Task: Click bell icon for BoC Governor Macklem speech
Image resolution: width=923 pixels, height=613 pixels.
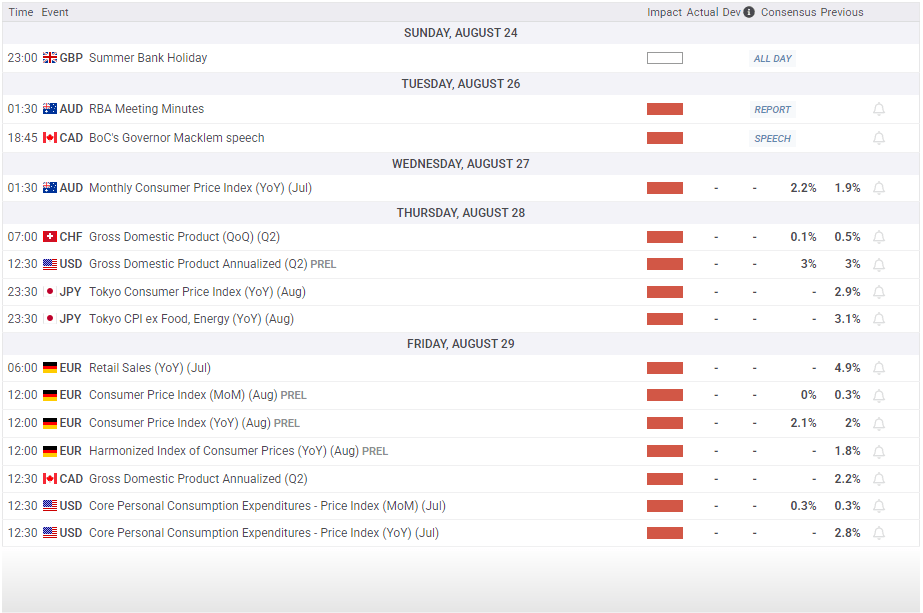Action: pyautogui.click(x=879, y=138)
